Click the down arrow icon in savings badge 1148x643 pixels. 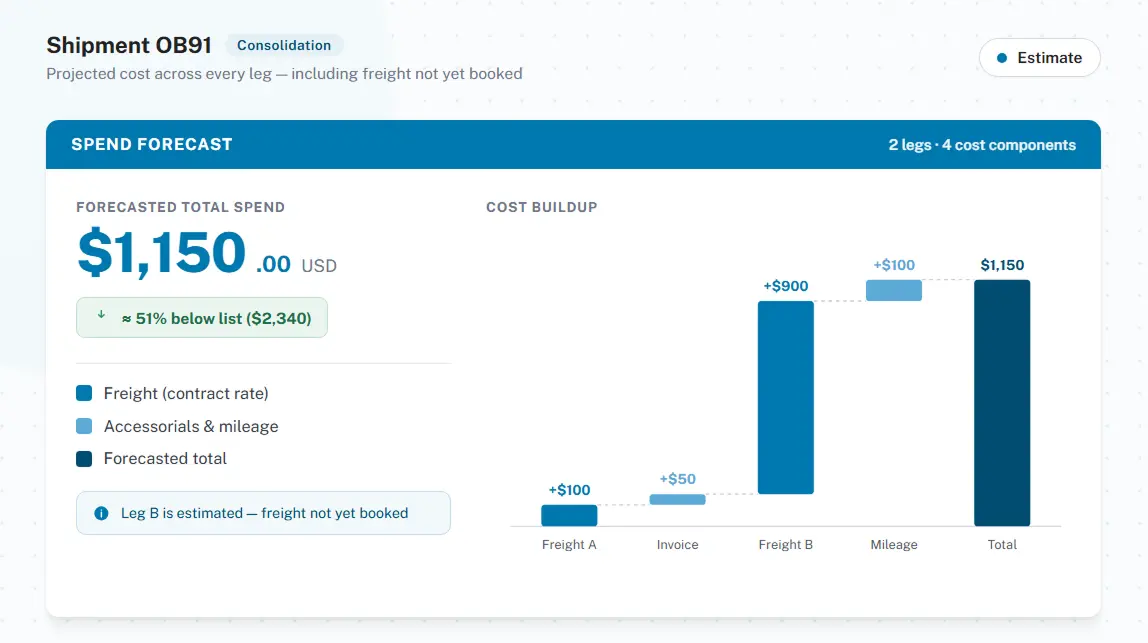(x=101, y=315)
